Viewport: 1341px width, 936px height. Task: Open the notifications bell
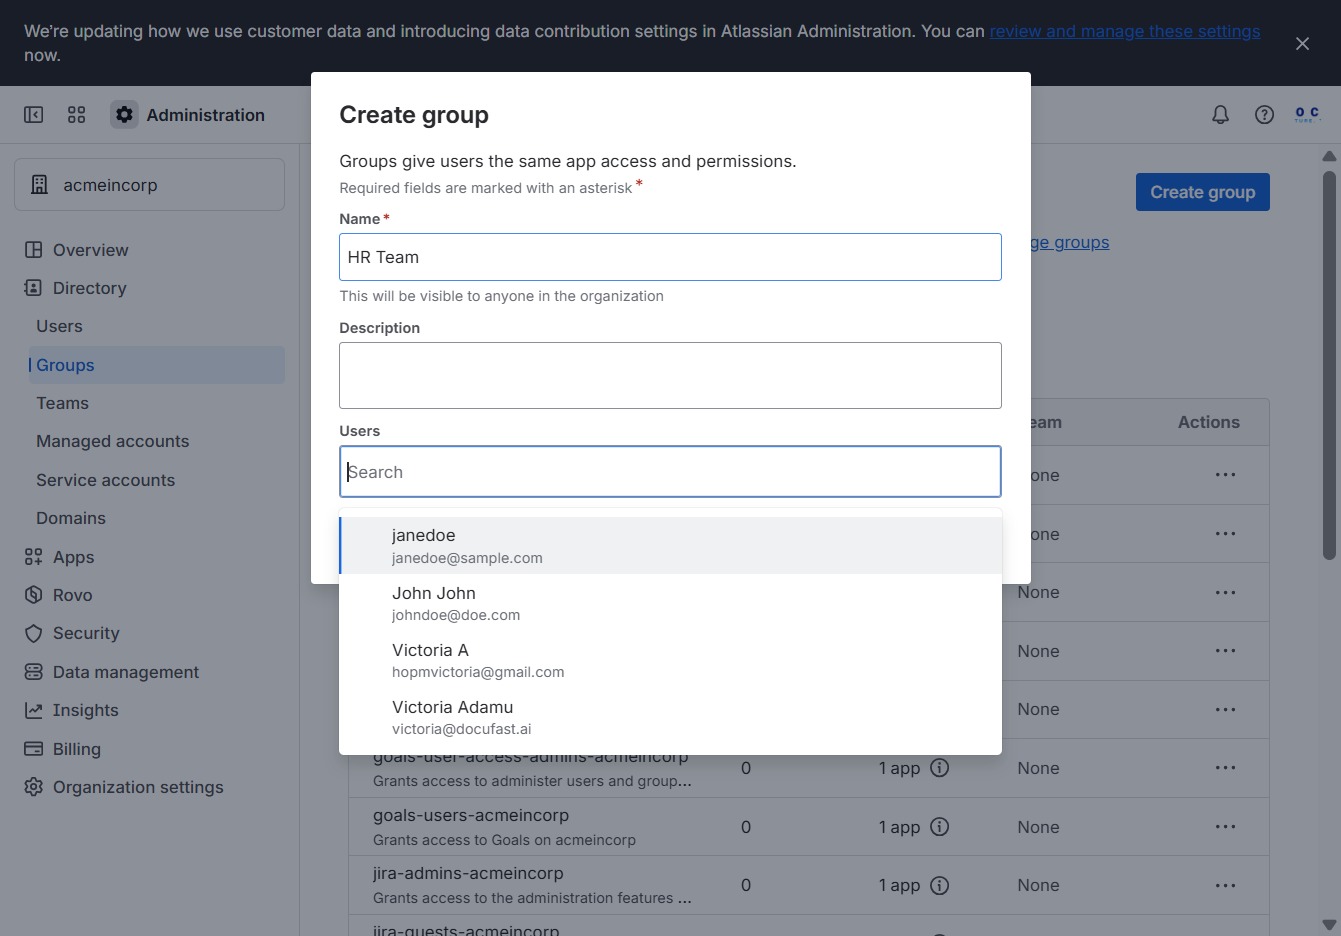[1220, 115]
